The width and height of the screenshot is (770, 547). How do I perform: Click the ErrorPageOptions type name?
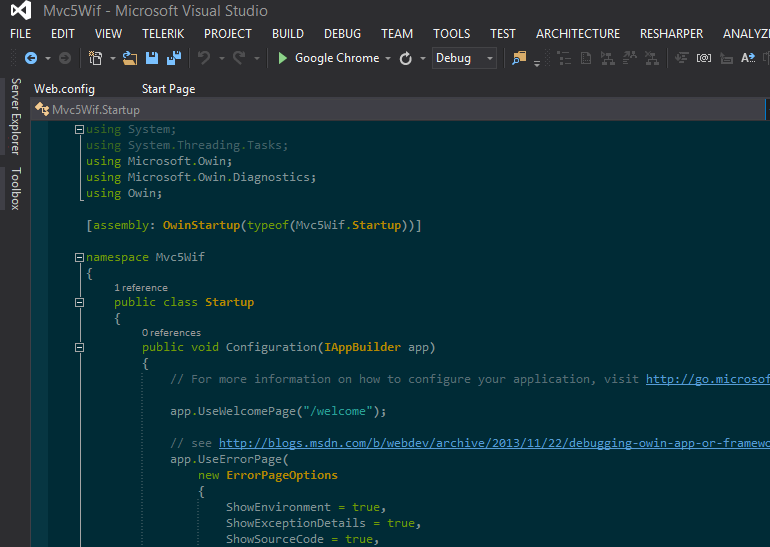coord(282,475)
